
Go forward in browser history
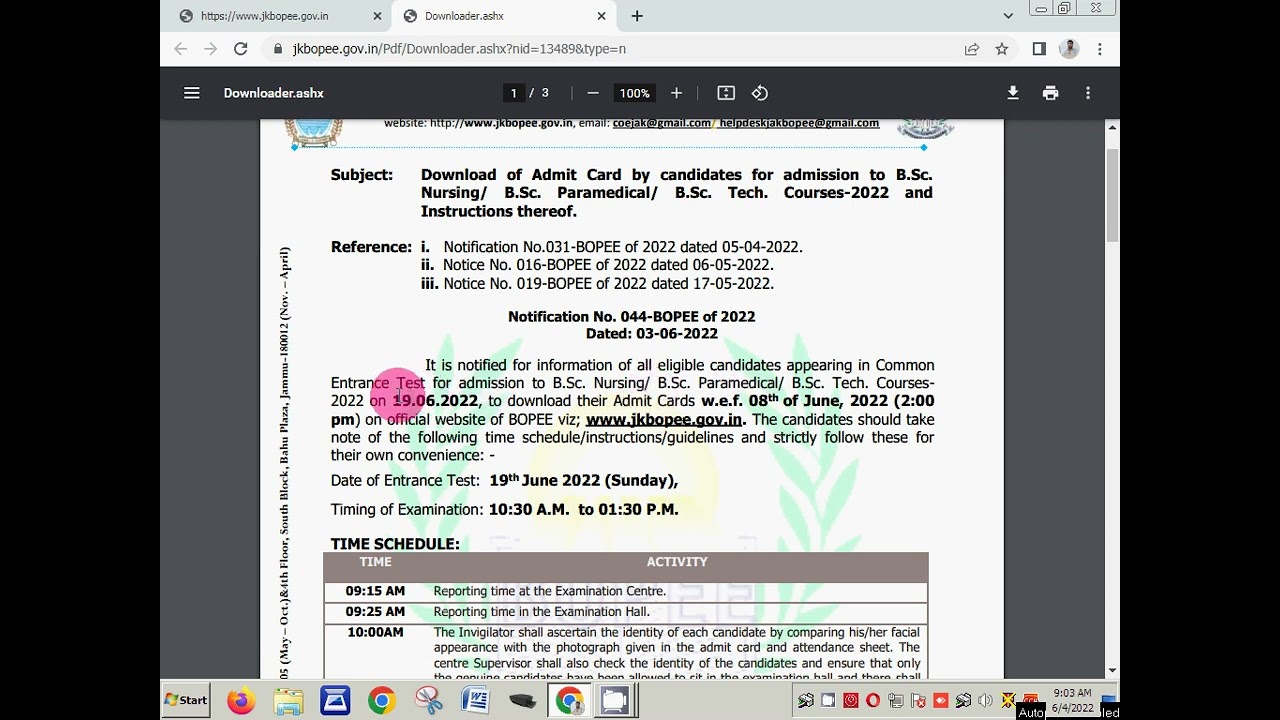tap(210, 48)
